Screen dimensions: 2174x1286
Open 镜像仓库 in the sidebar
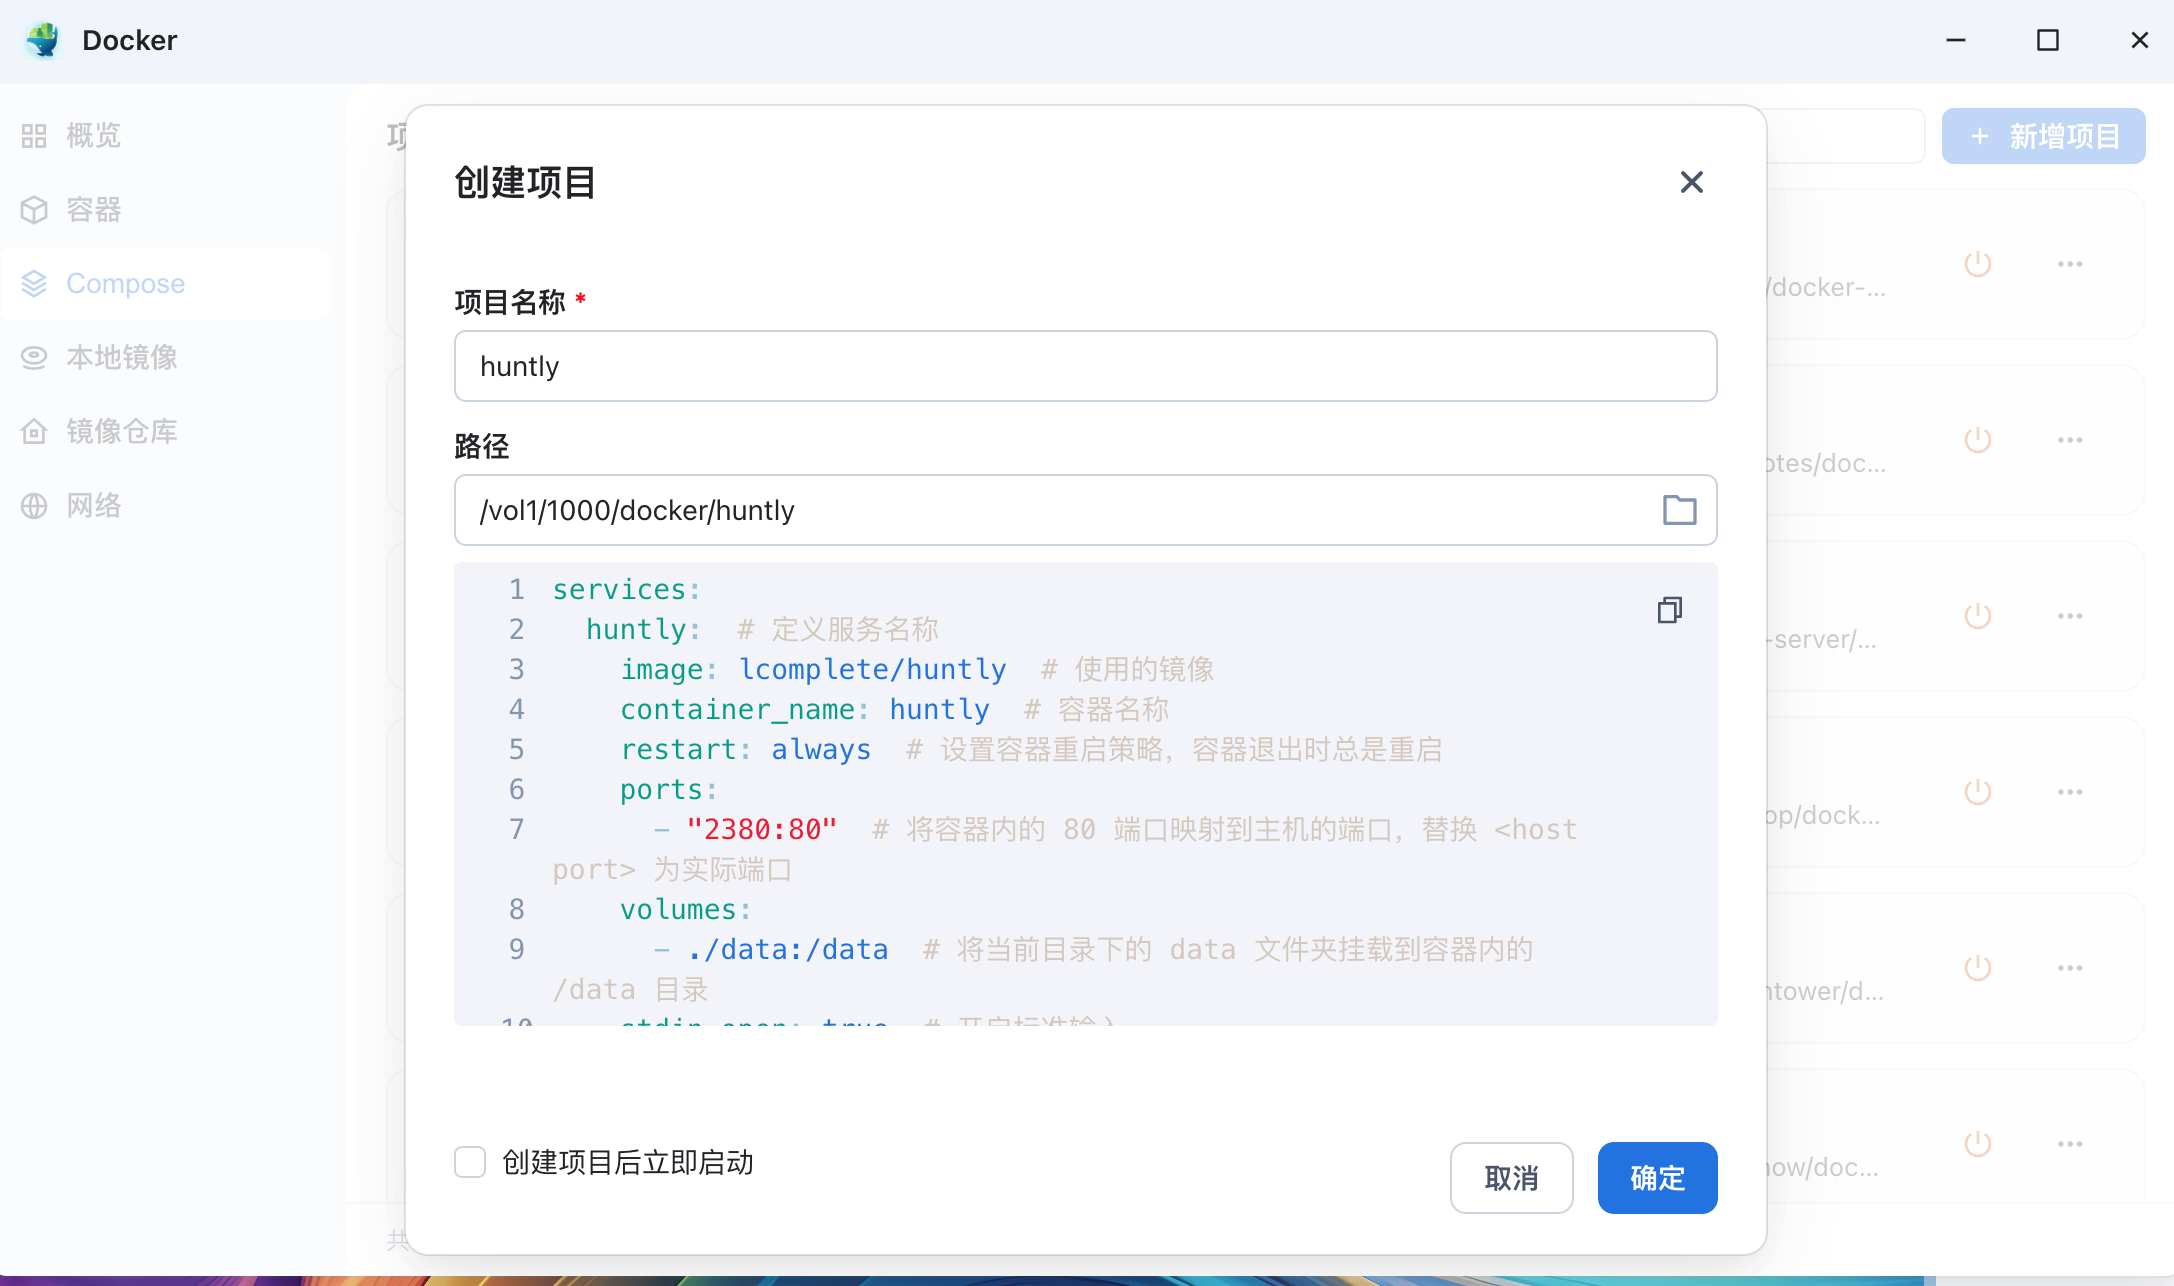[x=167, y=432]
